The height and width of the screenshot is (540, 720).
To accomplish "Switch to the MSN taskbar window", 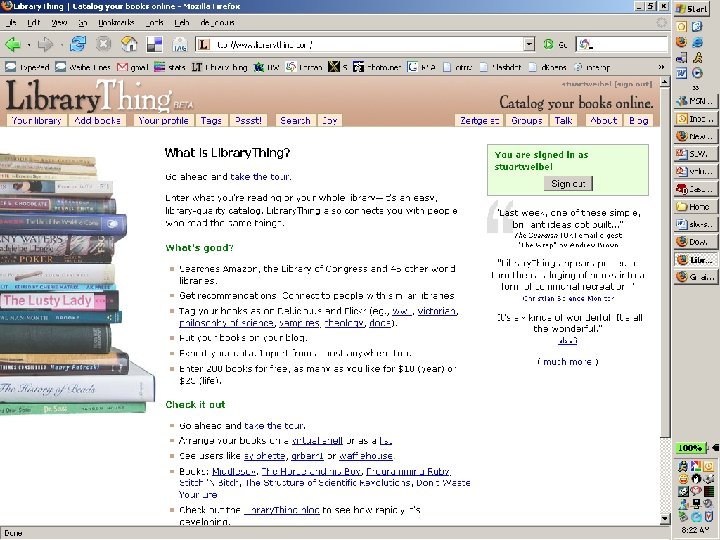I will pos(695,101).
